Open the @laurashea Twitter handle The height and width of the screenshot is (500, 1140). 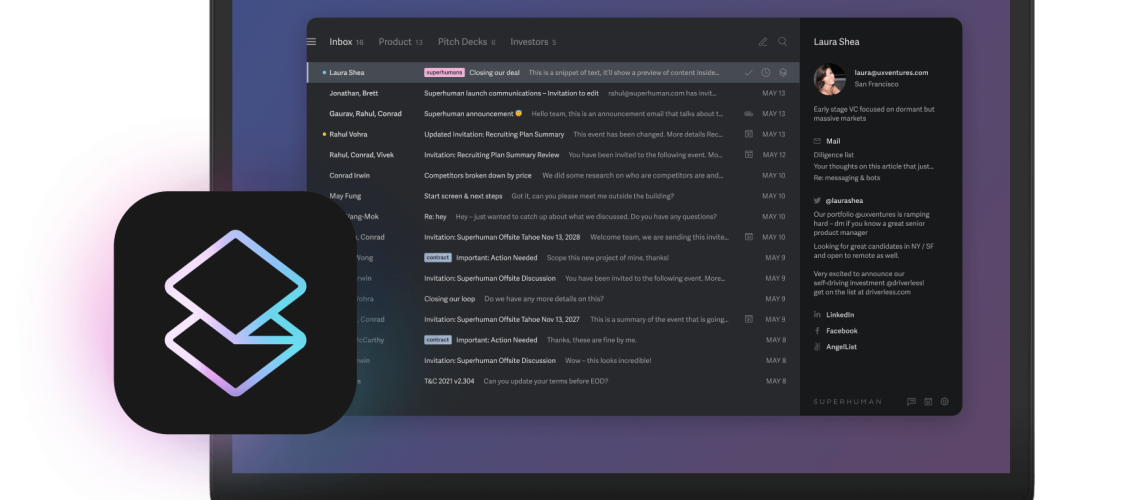[844, 201]
